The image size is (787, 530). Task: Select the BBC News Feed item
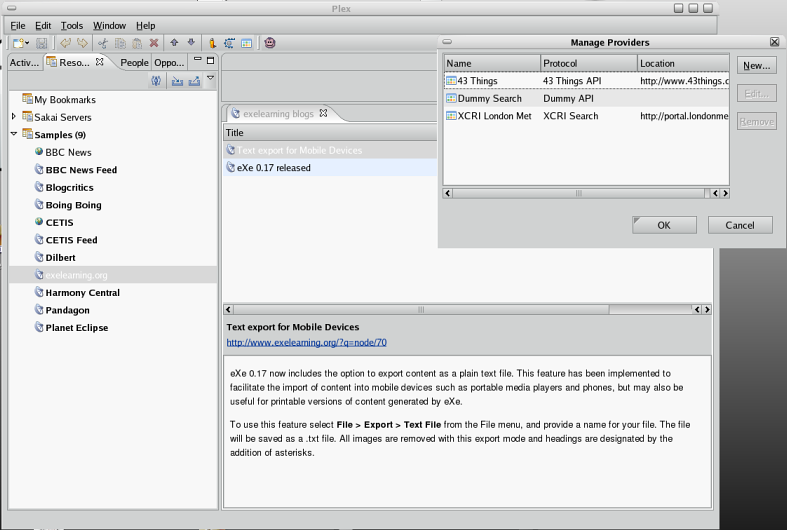81,170
